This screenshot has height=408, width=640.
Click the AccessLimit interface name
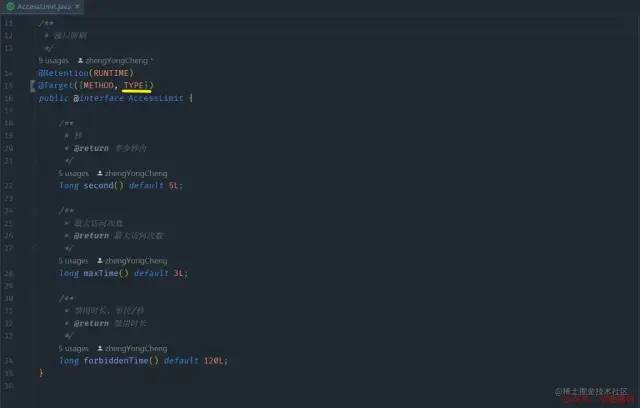point(156,98)
